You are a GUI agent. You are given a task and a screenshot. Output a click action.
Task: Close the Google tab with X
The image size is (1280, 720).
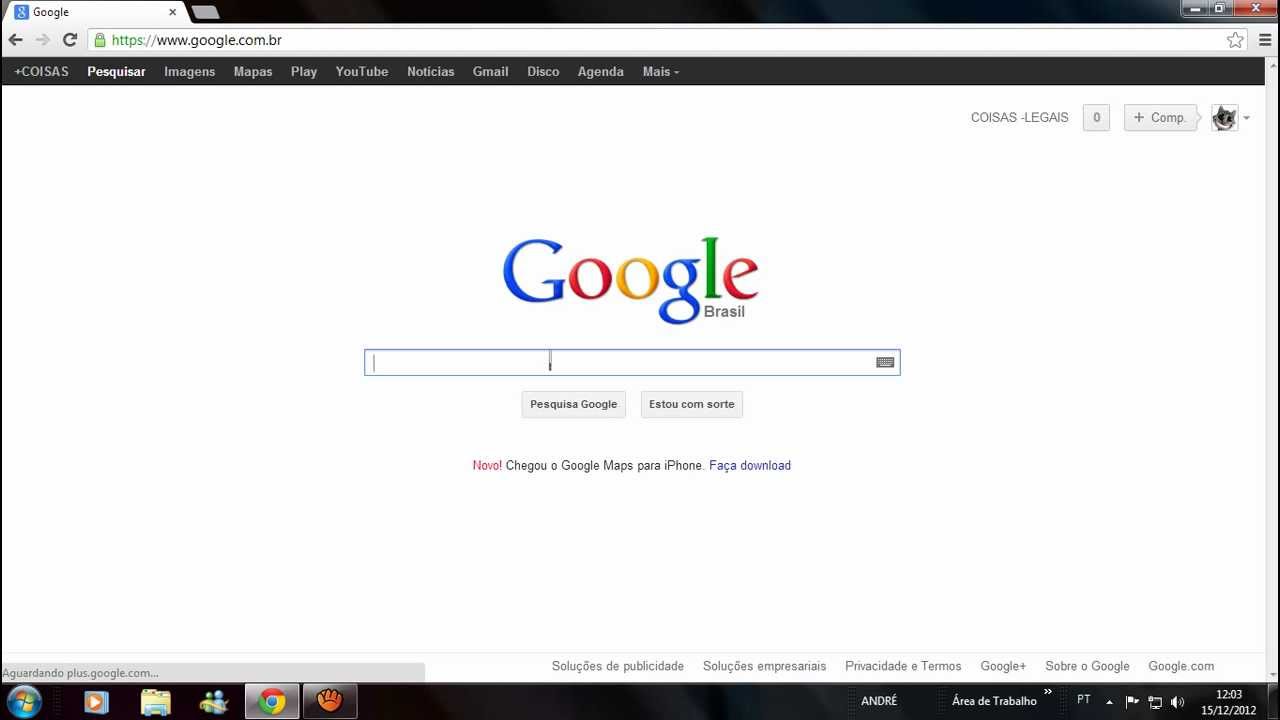172,12
